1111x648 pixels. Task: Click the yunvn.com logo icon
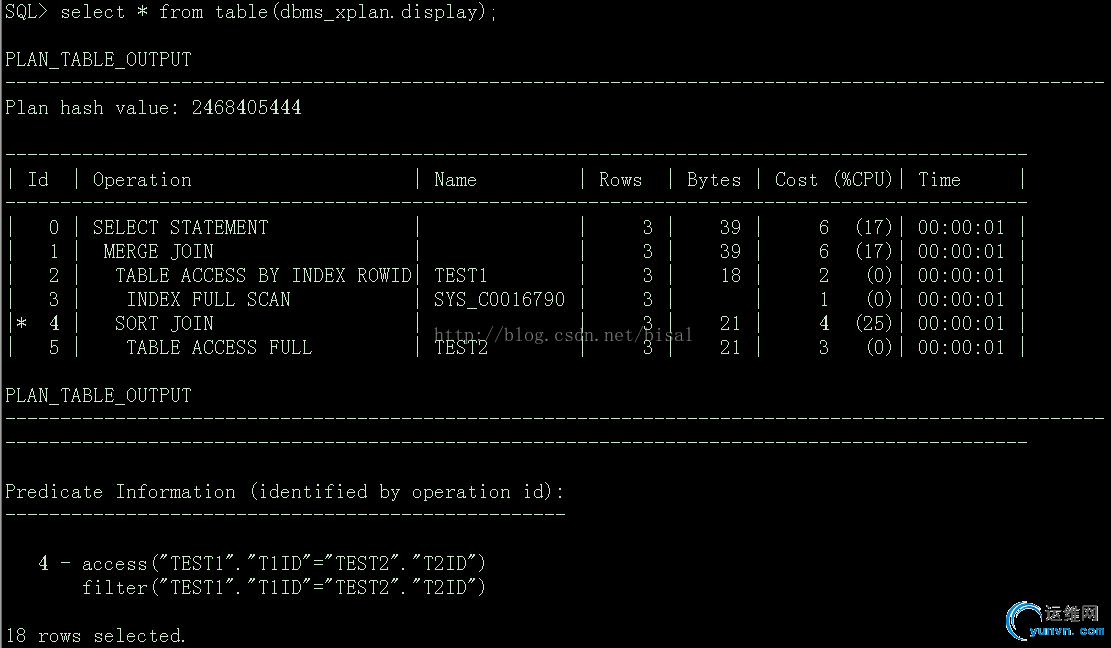click(x=1026, y=619)
